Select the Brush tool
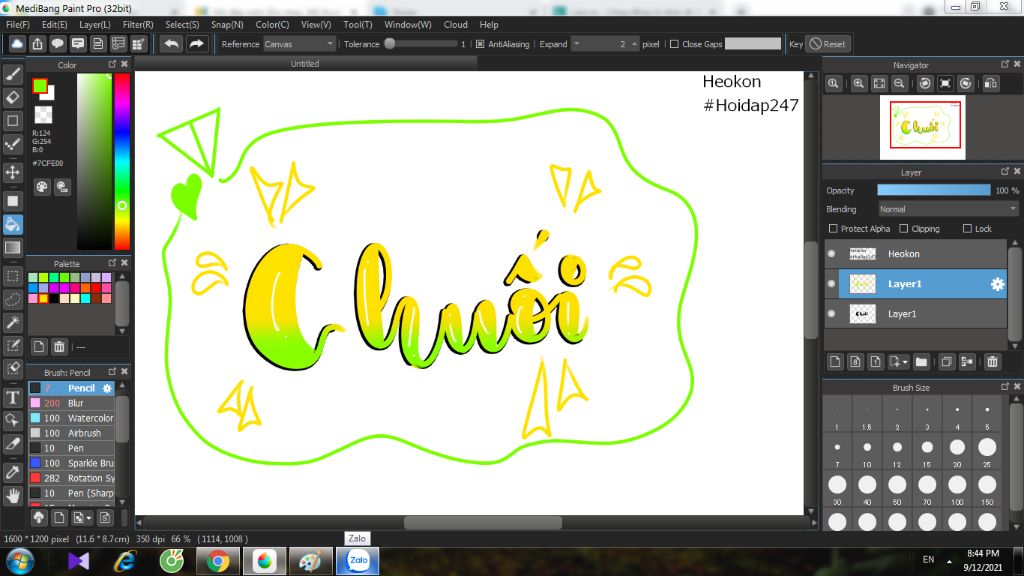Screen dimensions: 1024x576 click(x=12, y=74)
